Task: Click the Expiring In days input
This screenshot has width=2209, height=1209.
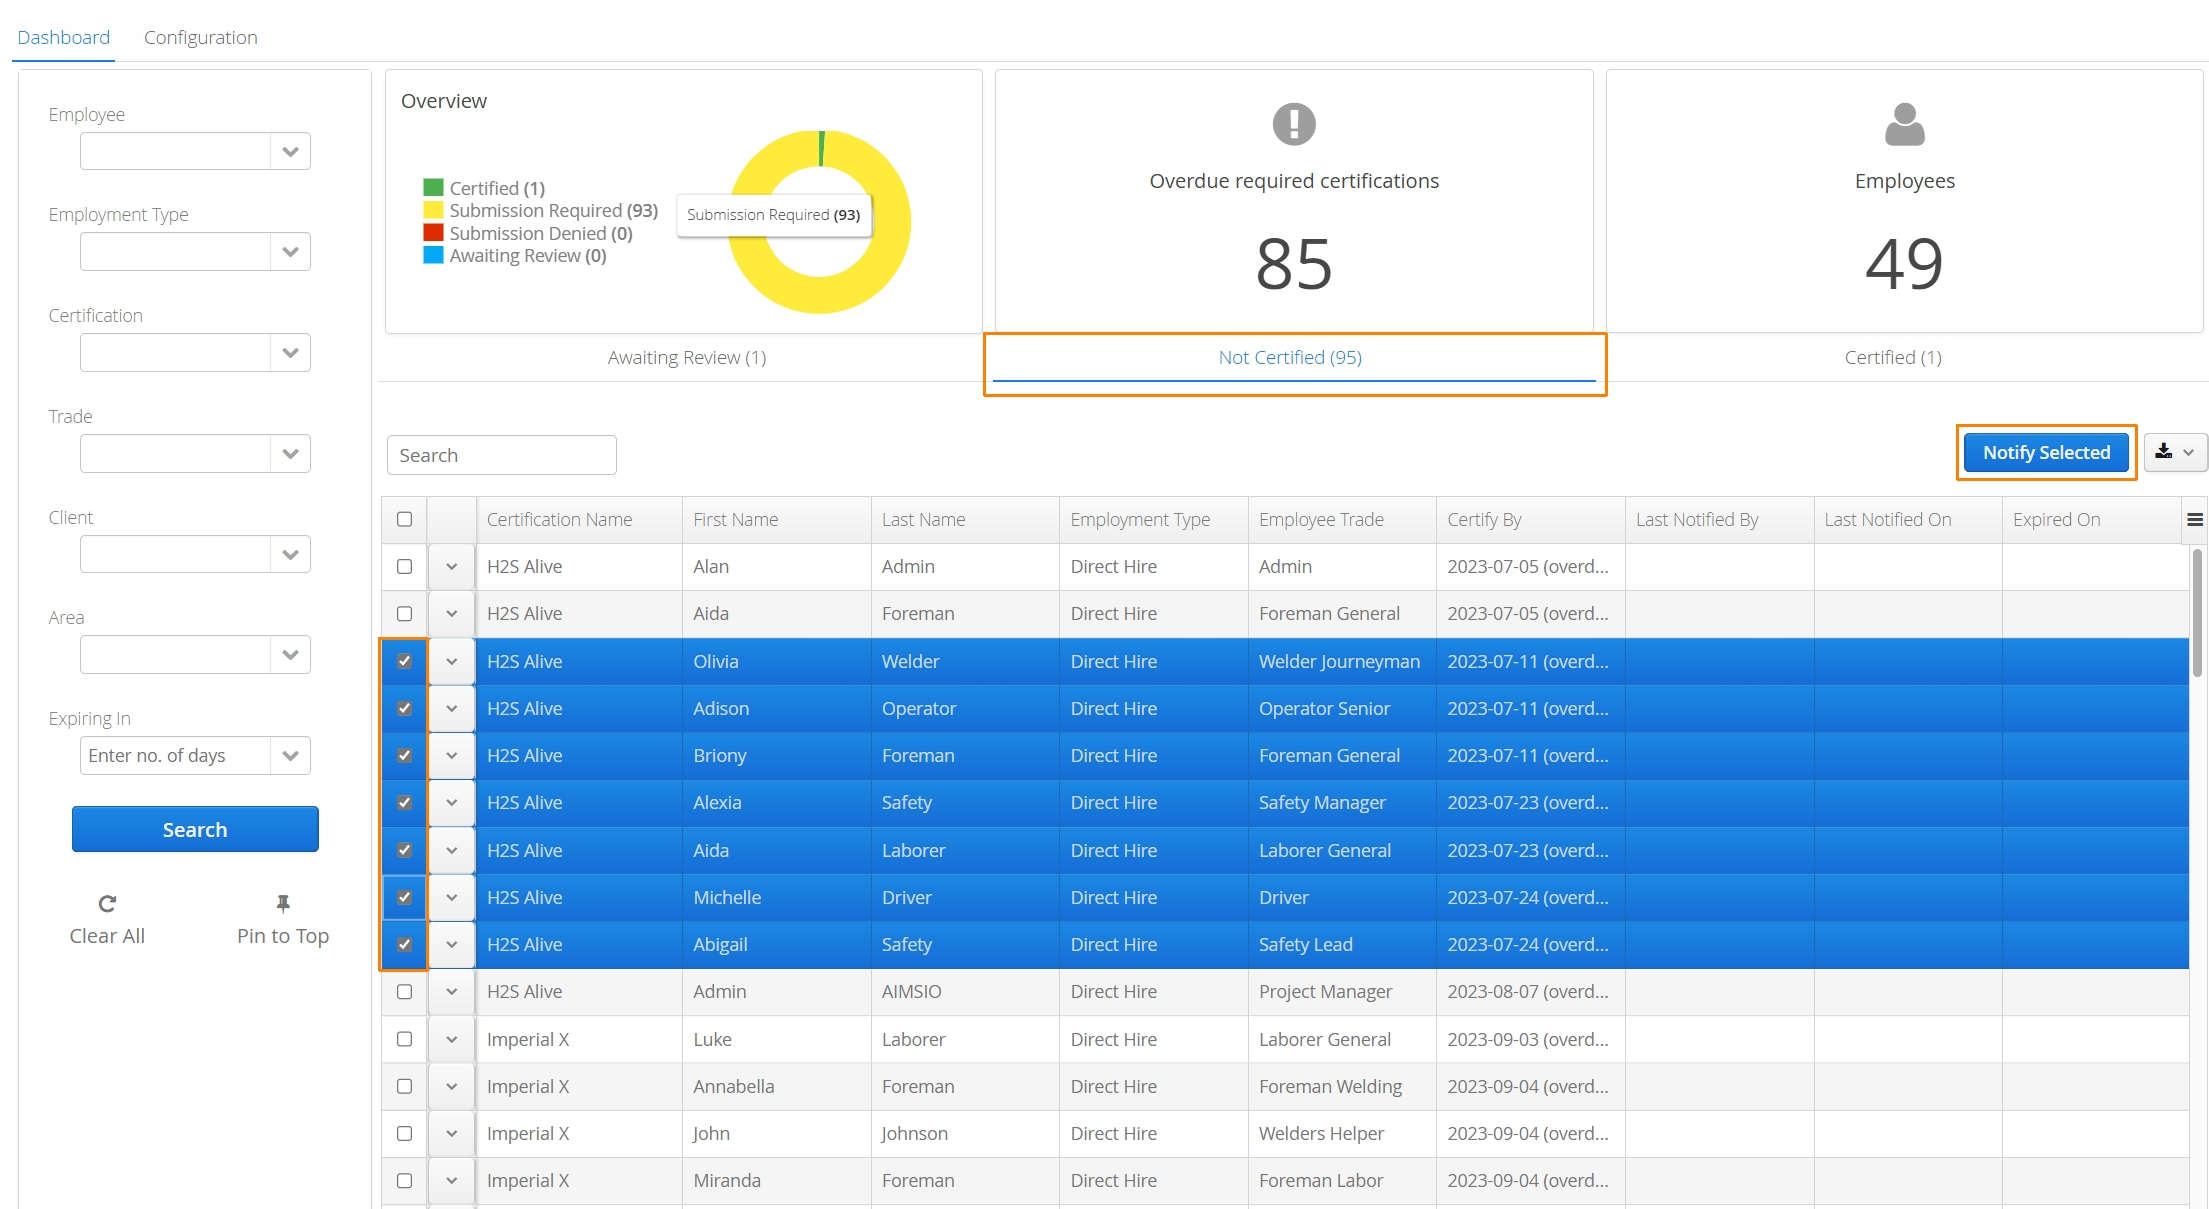Action: pos(175,756)
